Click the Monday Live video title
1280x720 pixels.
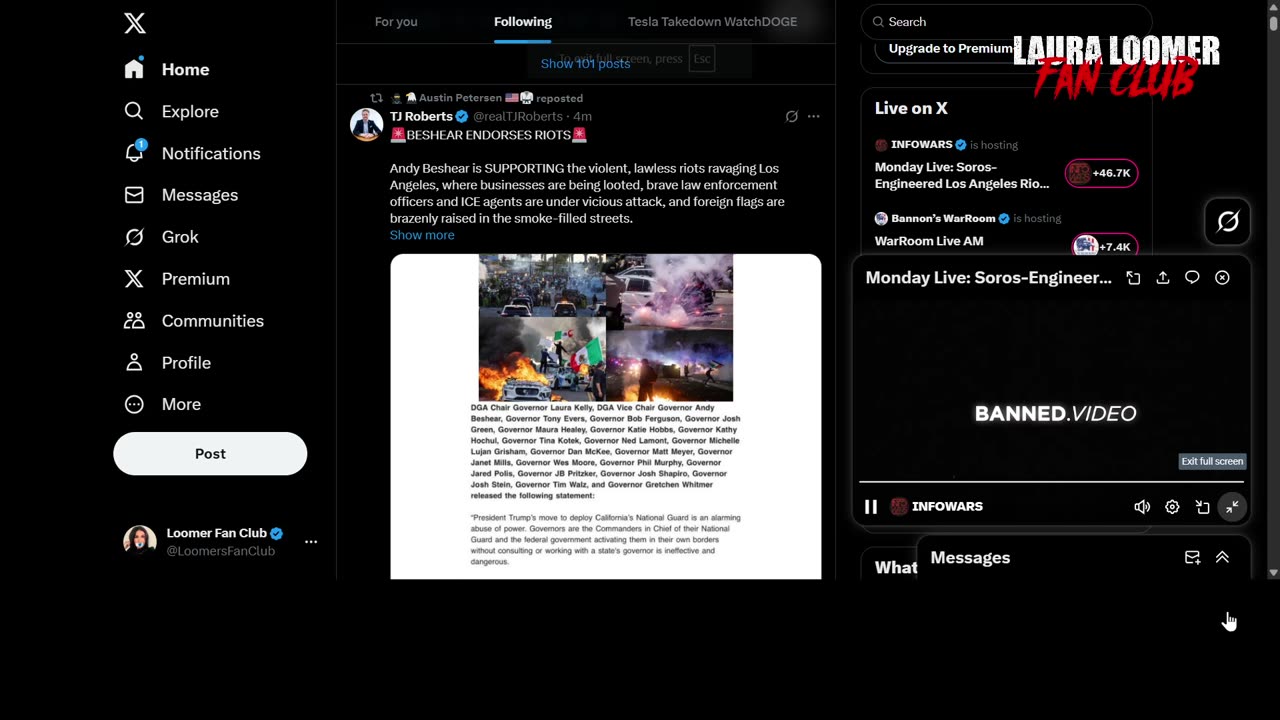coord(988,278)
